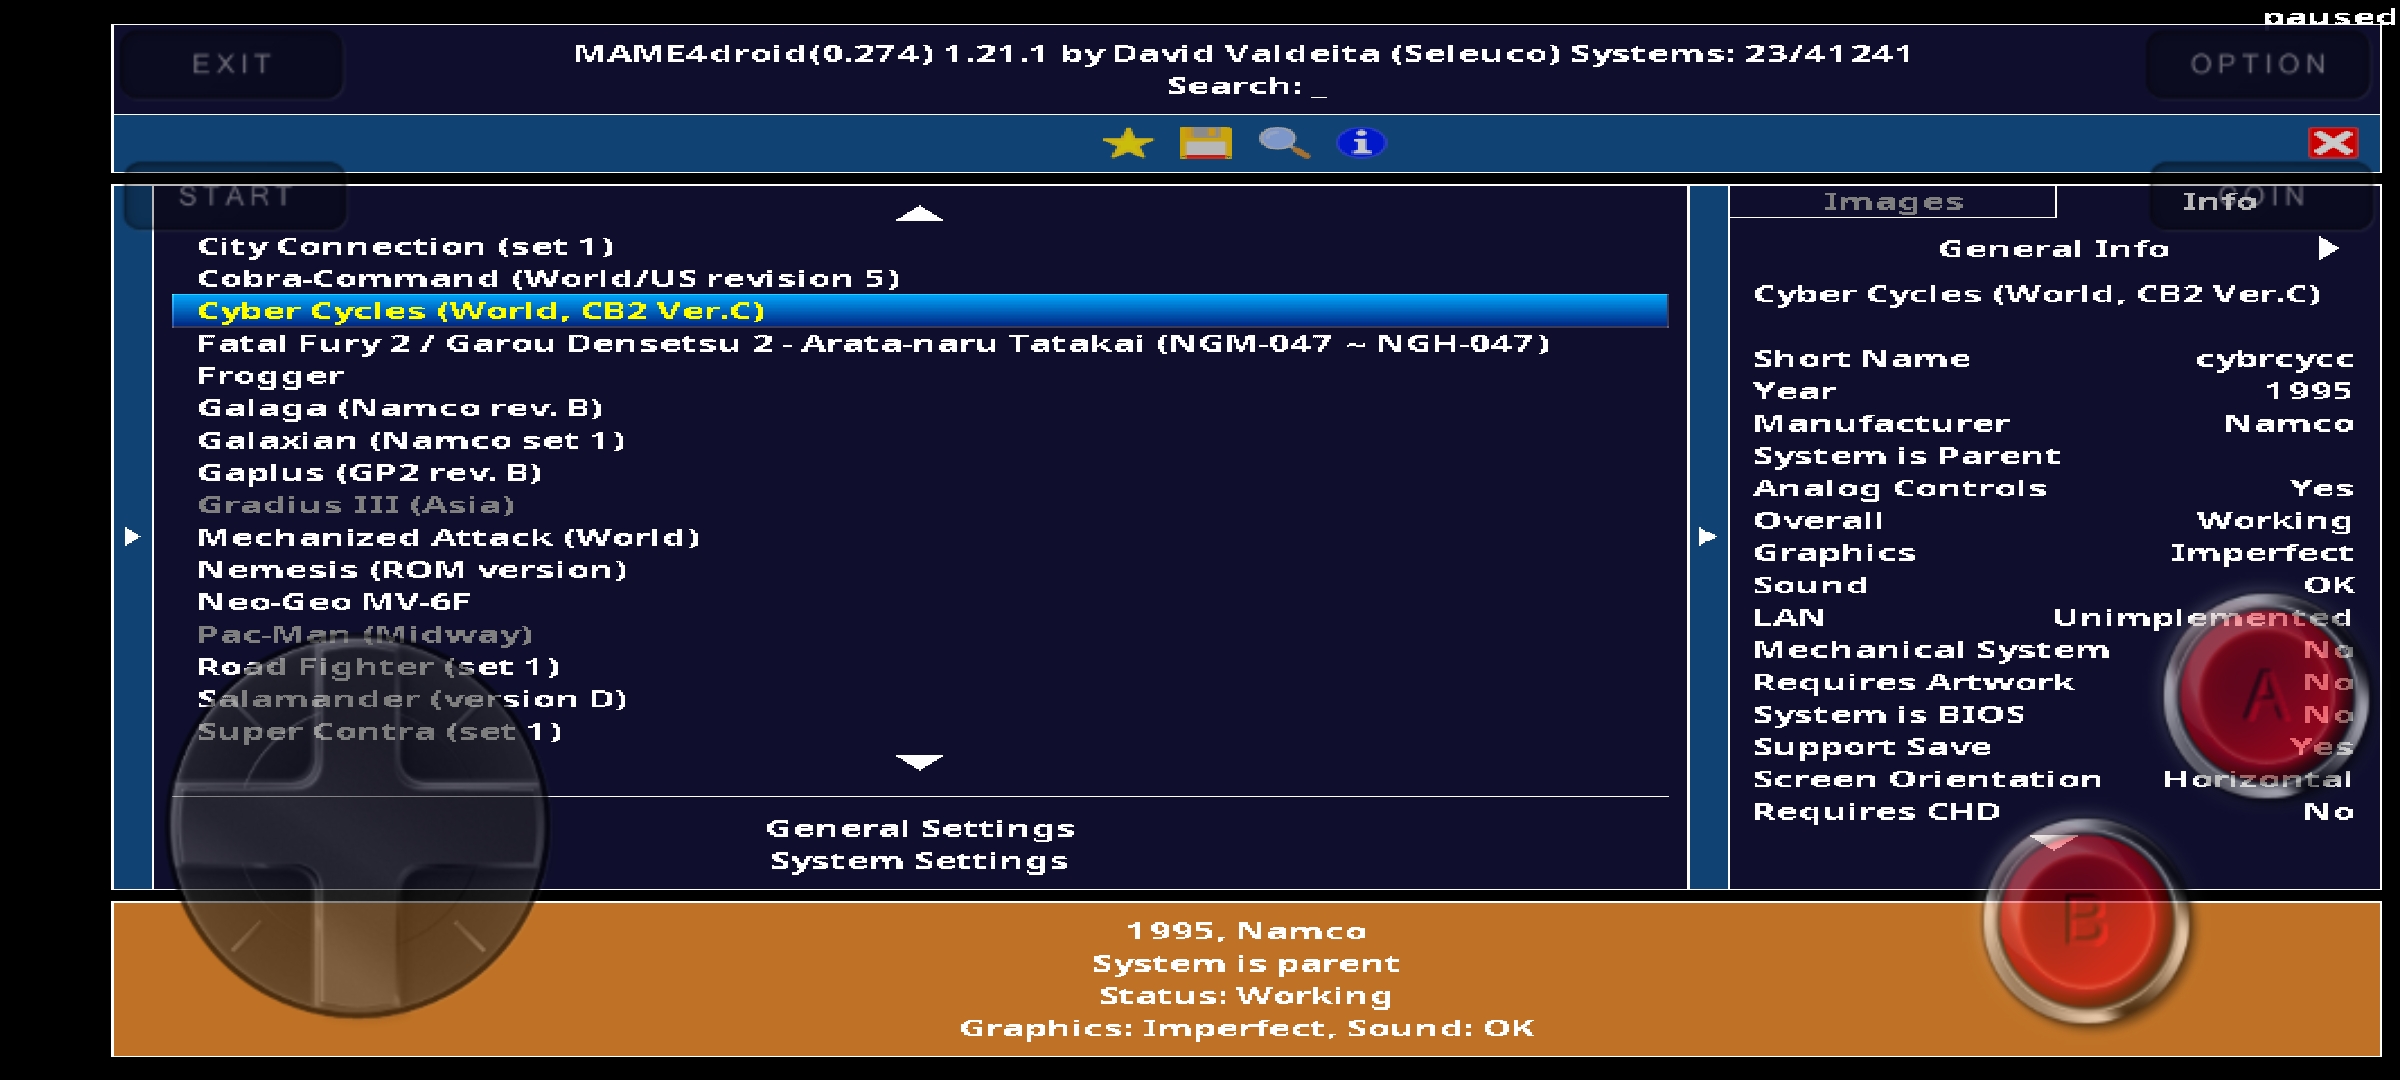Open General Settings
This screenshot has height=1080, width=2400.
[x=920, y=828]
